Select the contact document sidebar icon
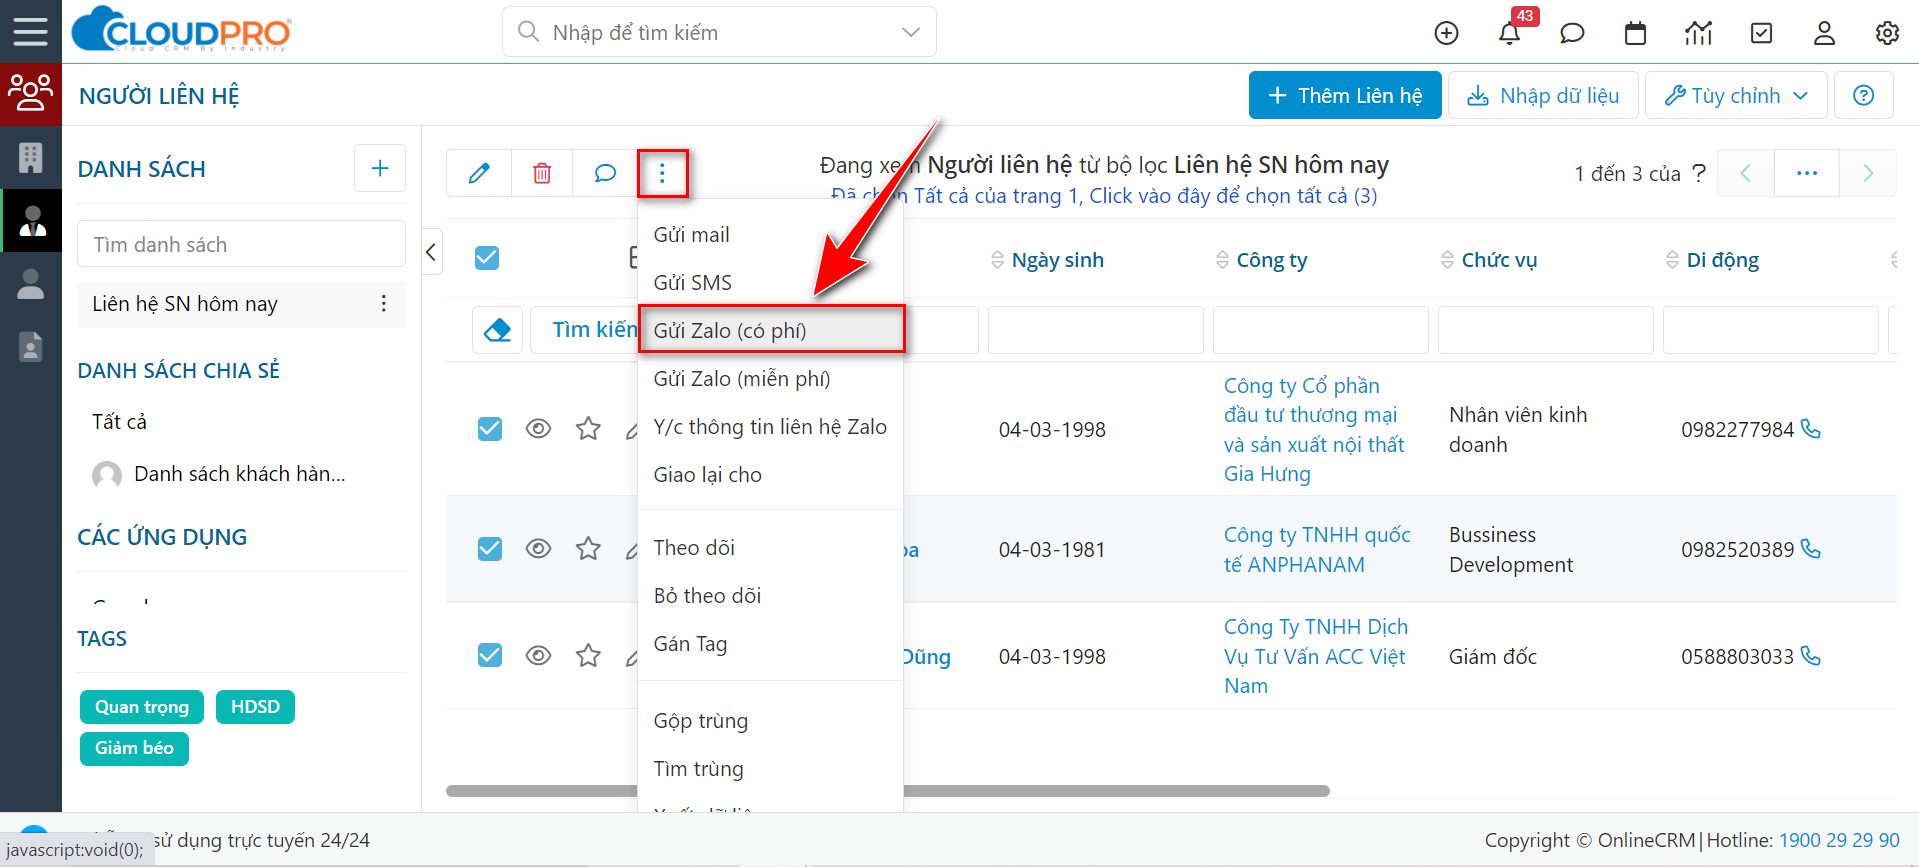Viewport: 1919px width, 867px height. click(31, 346)
